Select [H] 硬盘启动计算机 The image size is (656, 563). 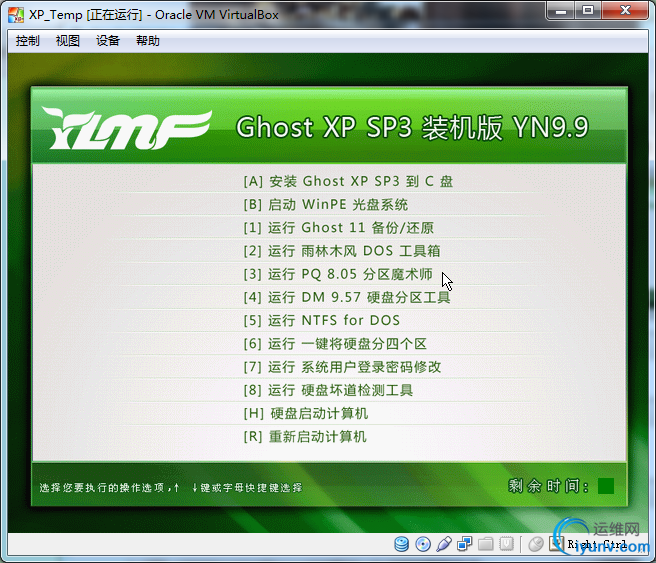pyautogui.click(x=306, y=414)
